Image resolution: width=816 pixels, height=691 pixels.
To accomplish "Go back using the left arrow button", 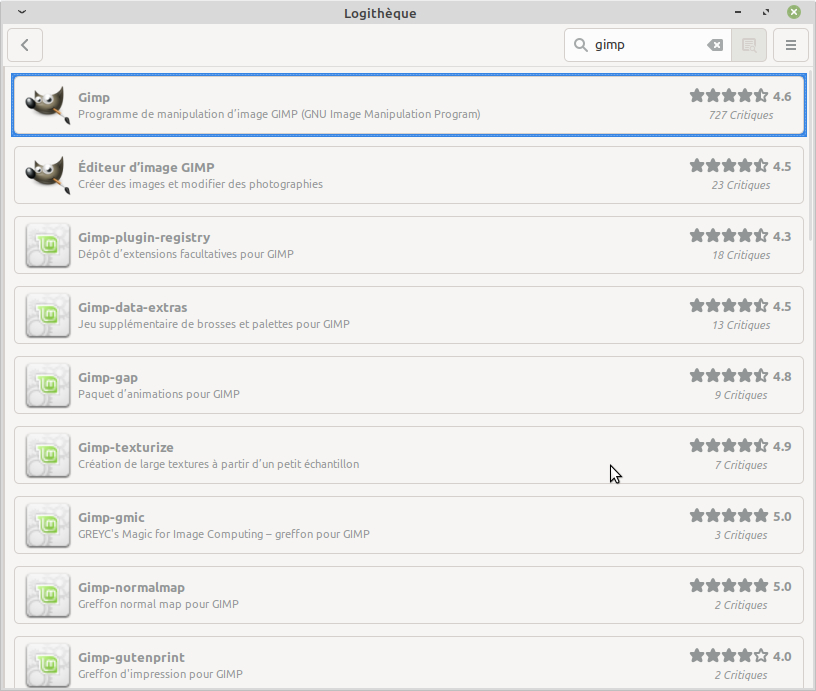I will tap(25, 45).
